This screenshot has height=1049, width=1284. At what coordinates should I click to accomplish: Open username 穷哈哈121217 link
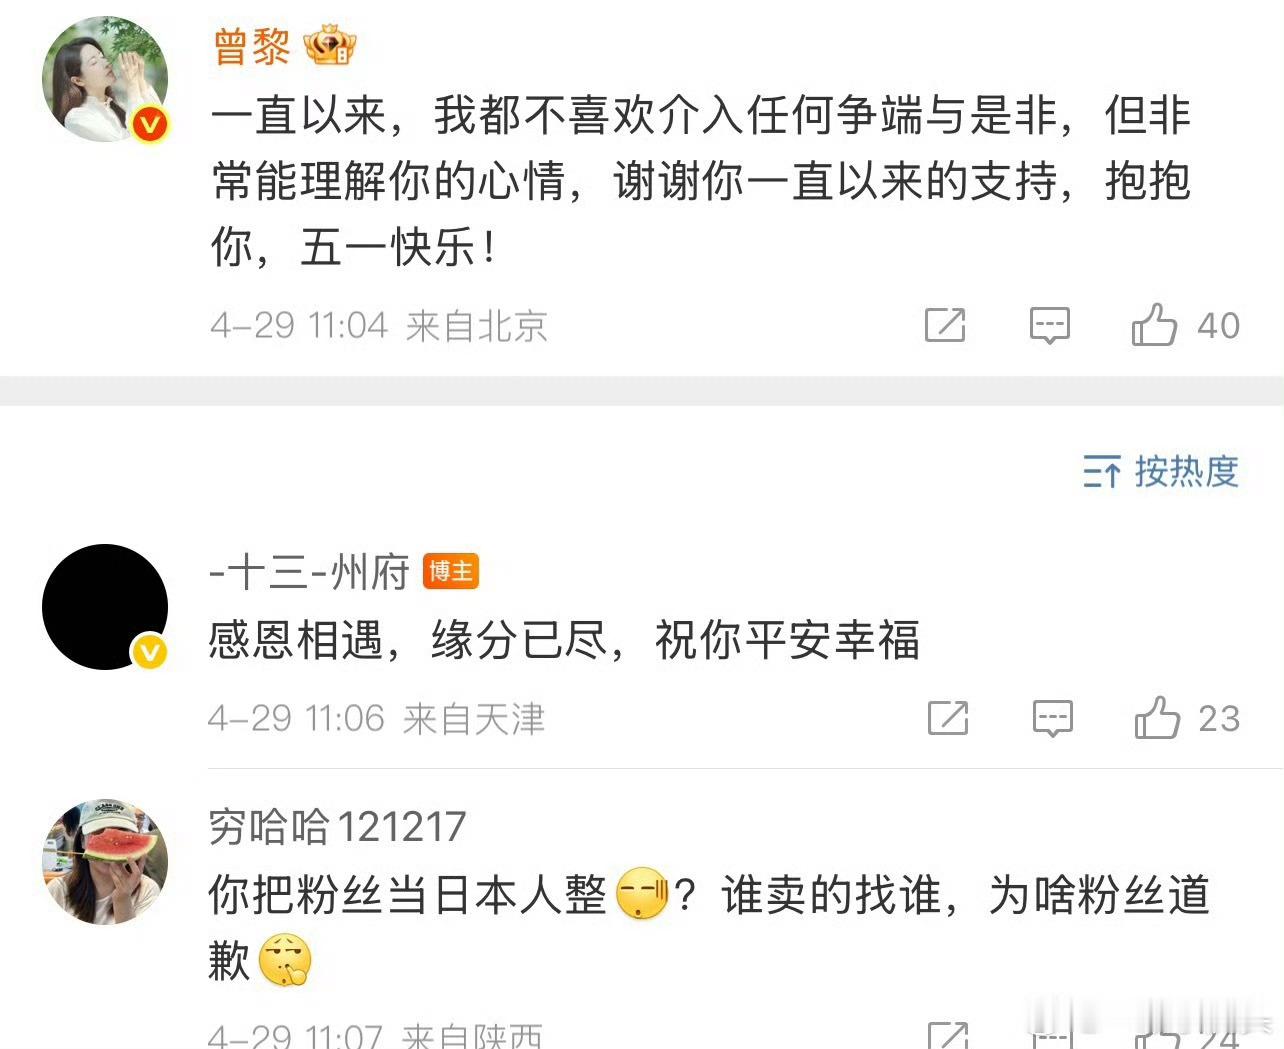337,827
